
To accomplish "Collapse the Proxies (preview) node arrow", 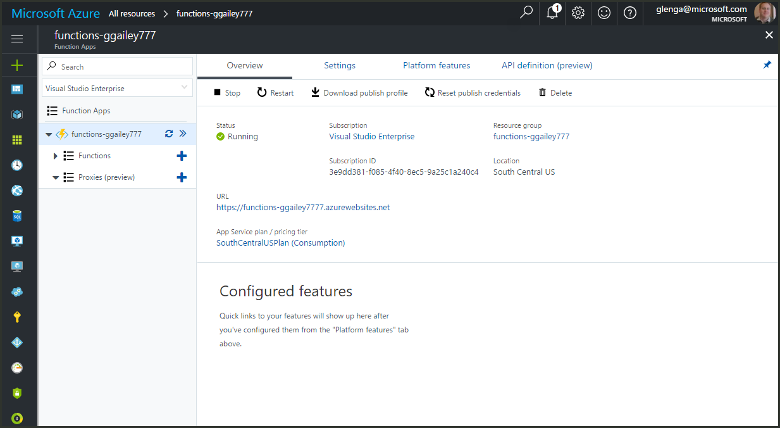I will (56, 178).
